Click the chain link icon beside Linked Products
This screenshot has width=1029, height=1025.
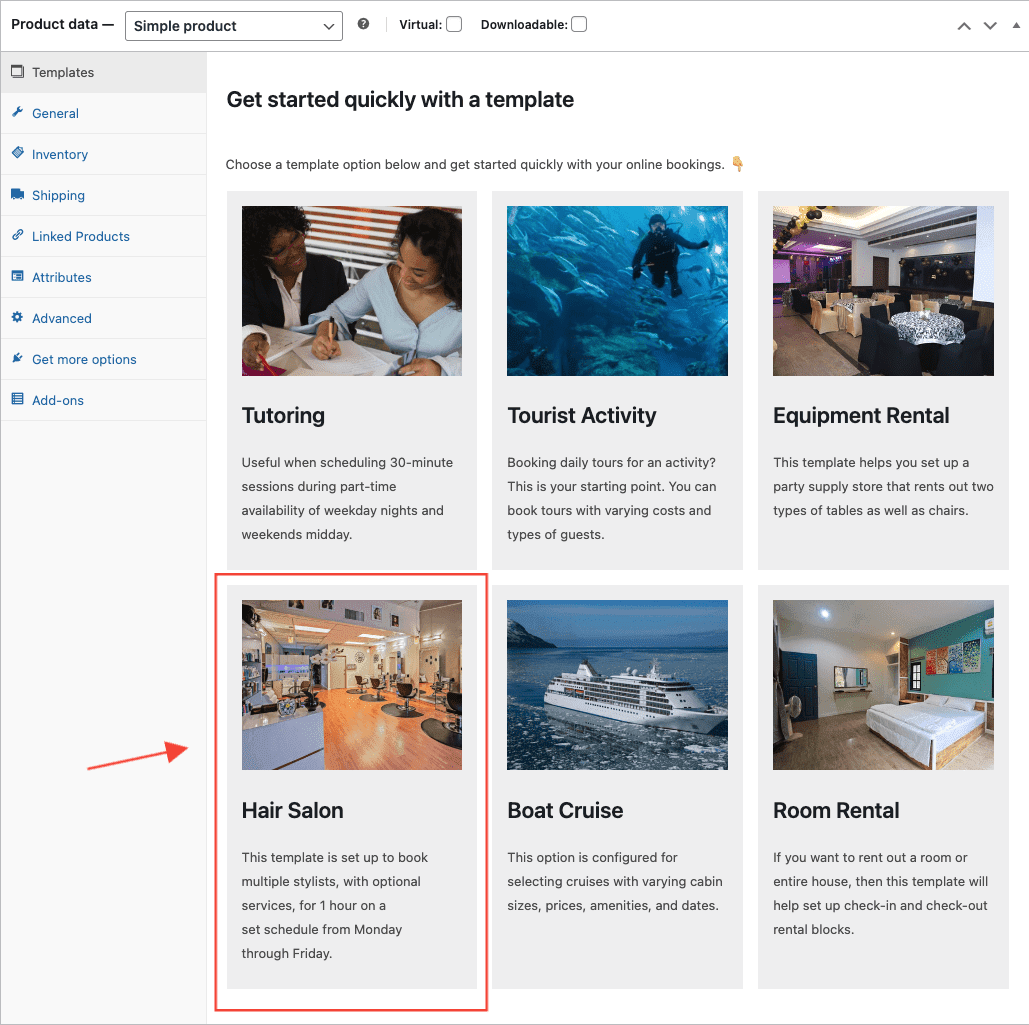click(18, 235)
